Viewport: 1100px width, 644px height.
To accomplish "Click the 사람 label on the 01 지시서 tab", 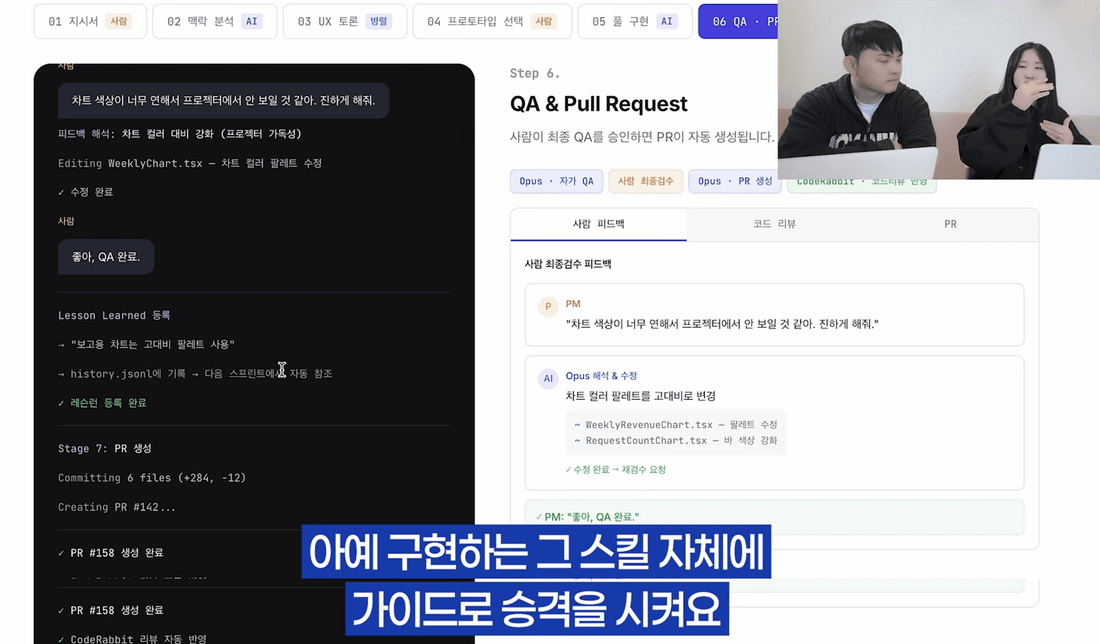I will click(x=119, y=21).
